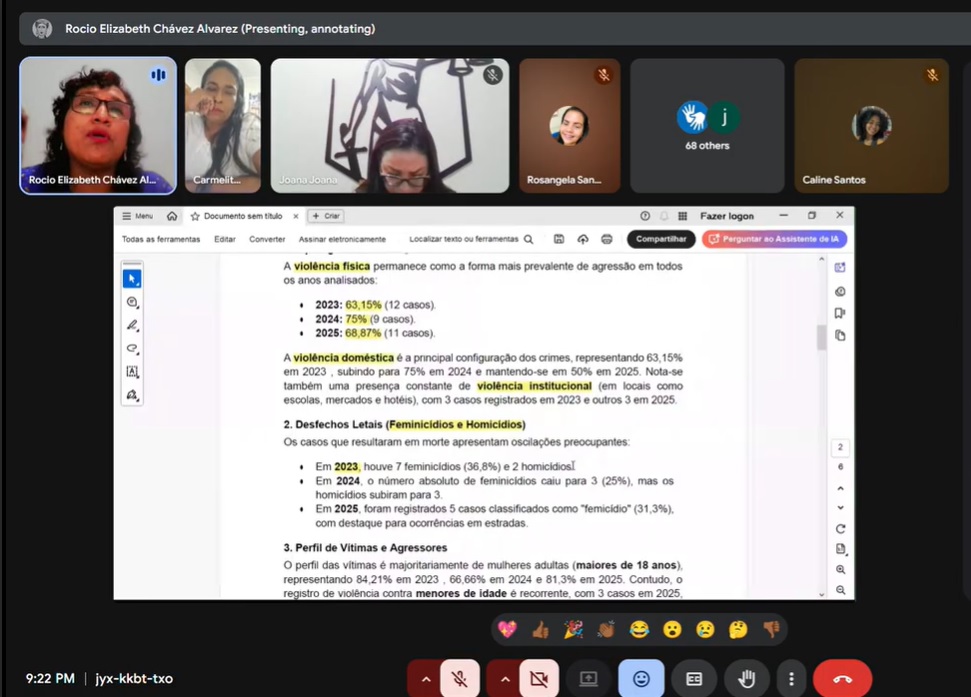
Task: Send the heart emoji reaction
Action: click(508, 629)
